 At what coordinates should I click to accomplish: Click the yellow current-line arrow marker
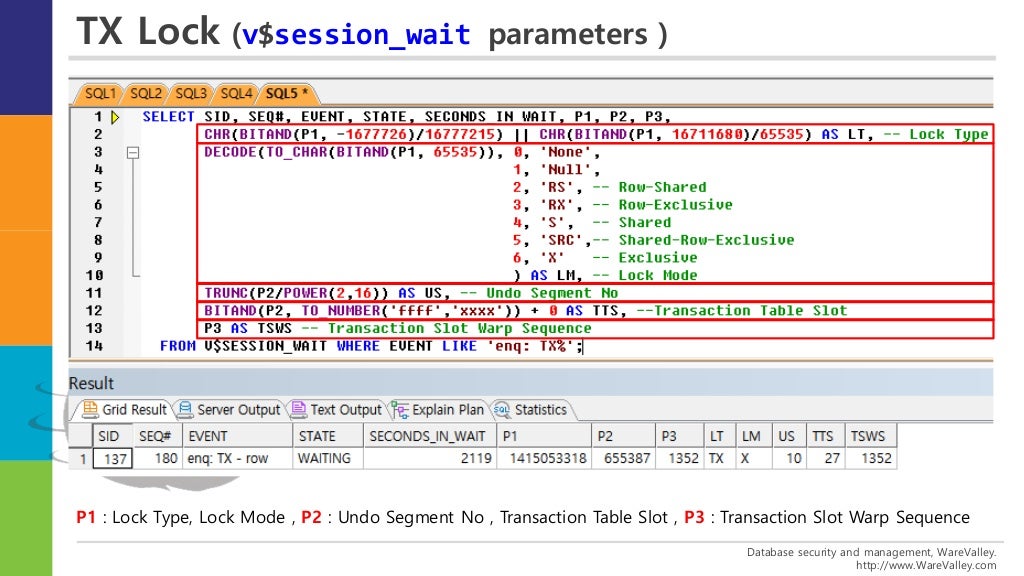(115, 118)
